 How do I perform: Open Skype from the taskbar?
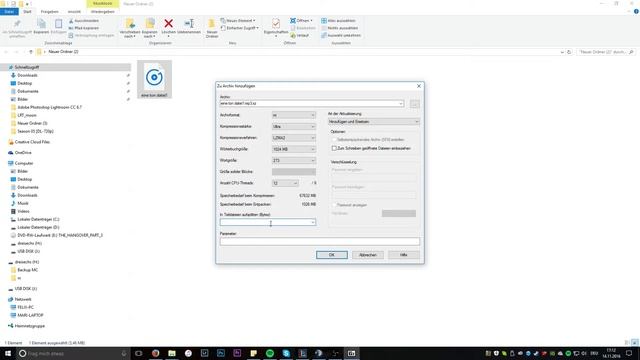(x=286, y=353)
